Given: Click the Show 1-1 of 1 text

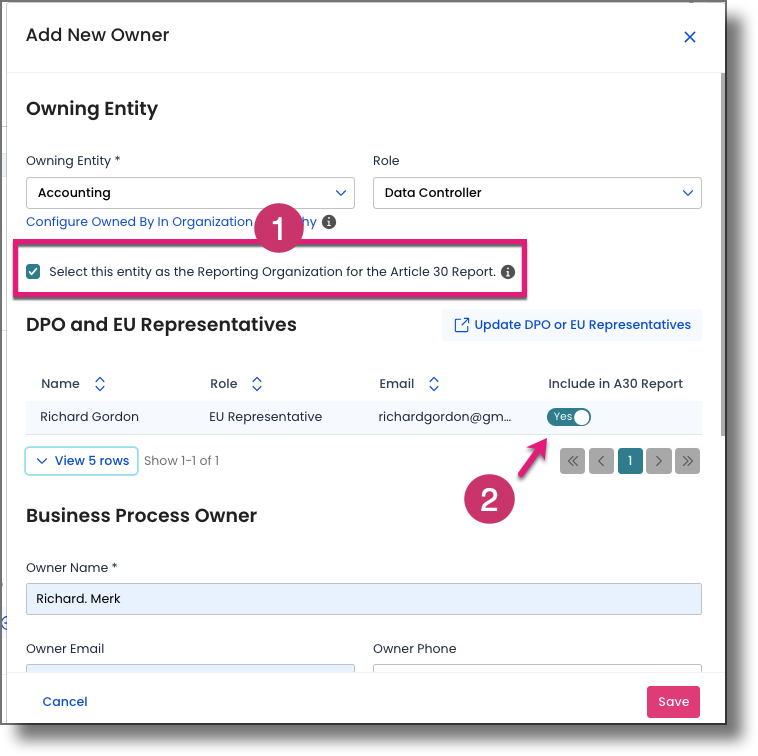Looking at the screenshot, I should tap(181, 461).
